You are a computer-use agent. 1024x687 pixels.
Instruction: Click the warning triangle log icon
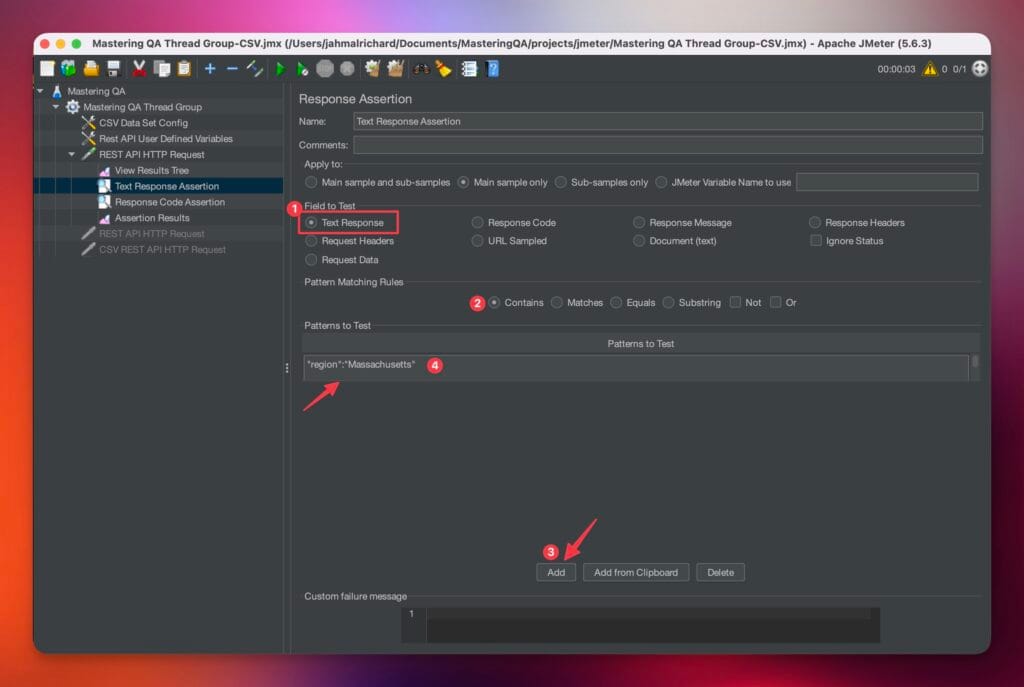coord(929,69)
